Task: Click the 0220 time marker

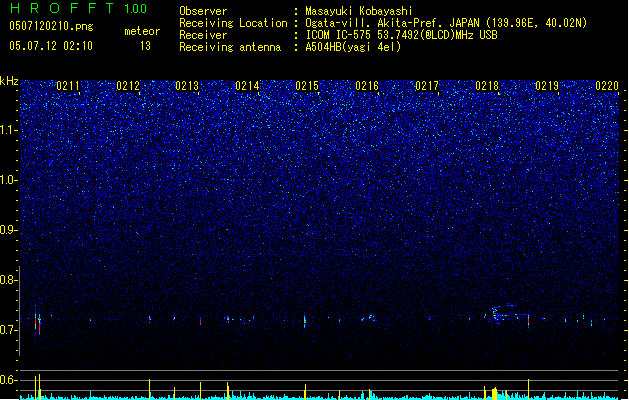Action: (607, 86)
